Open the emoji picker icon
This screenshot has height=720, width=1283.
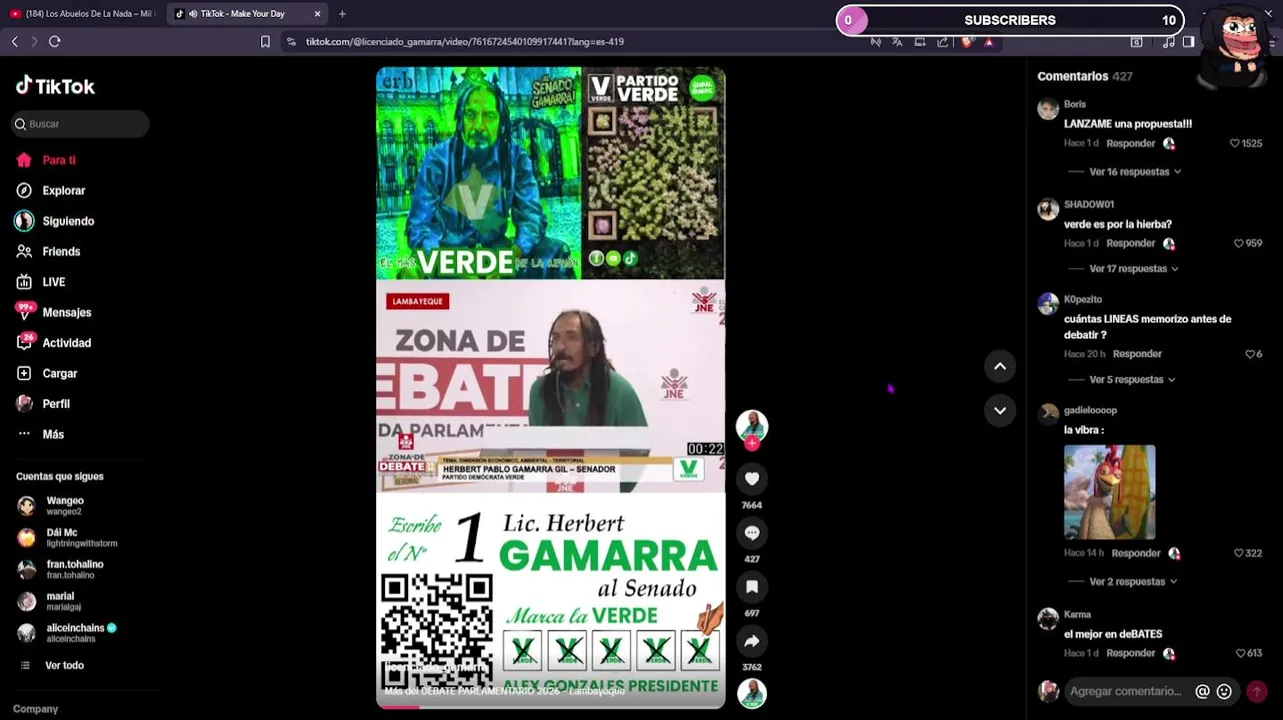(1224, 692)
